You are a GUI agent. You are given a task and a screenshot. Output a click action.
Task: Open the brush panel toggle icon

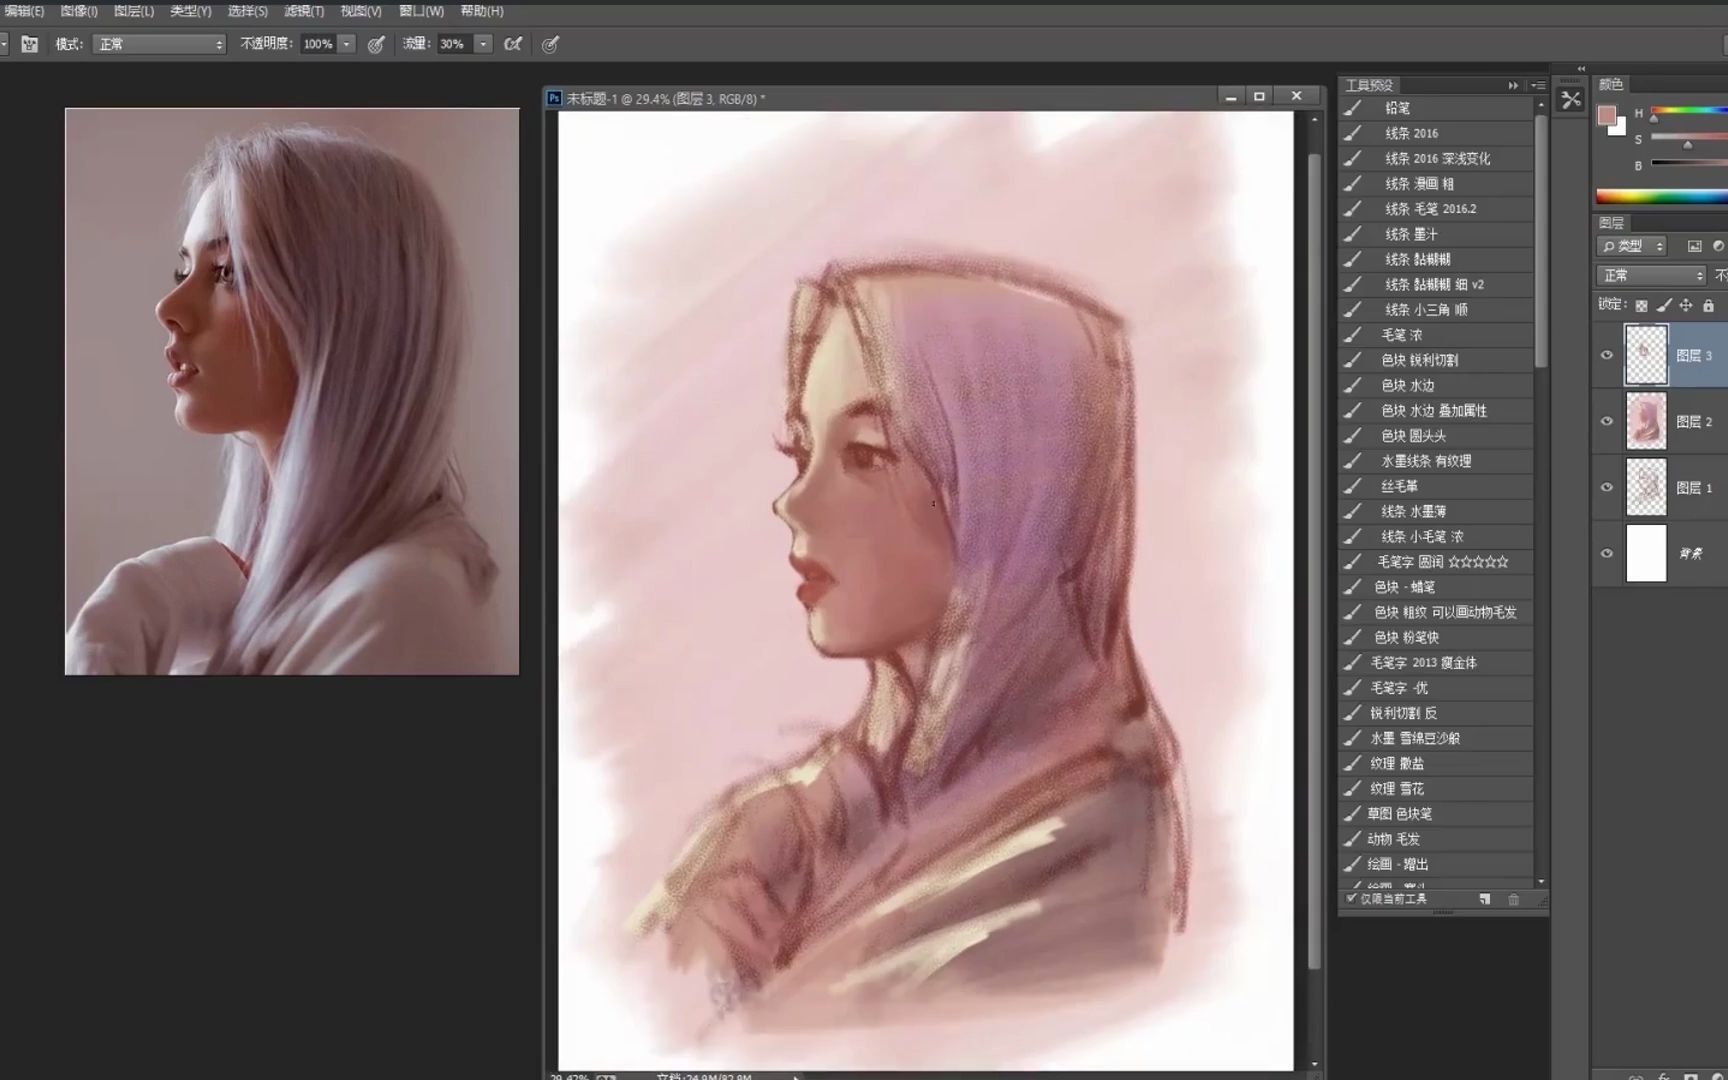[30, 44]
